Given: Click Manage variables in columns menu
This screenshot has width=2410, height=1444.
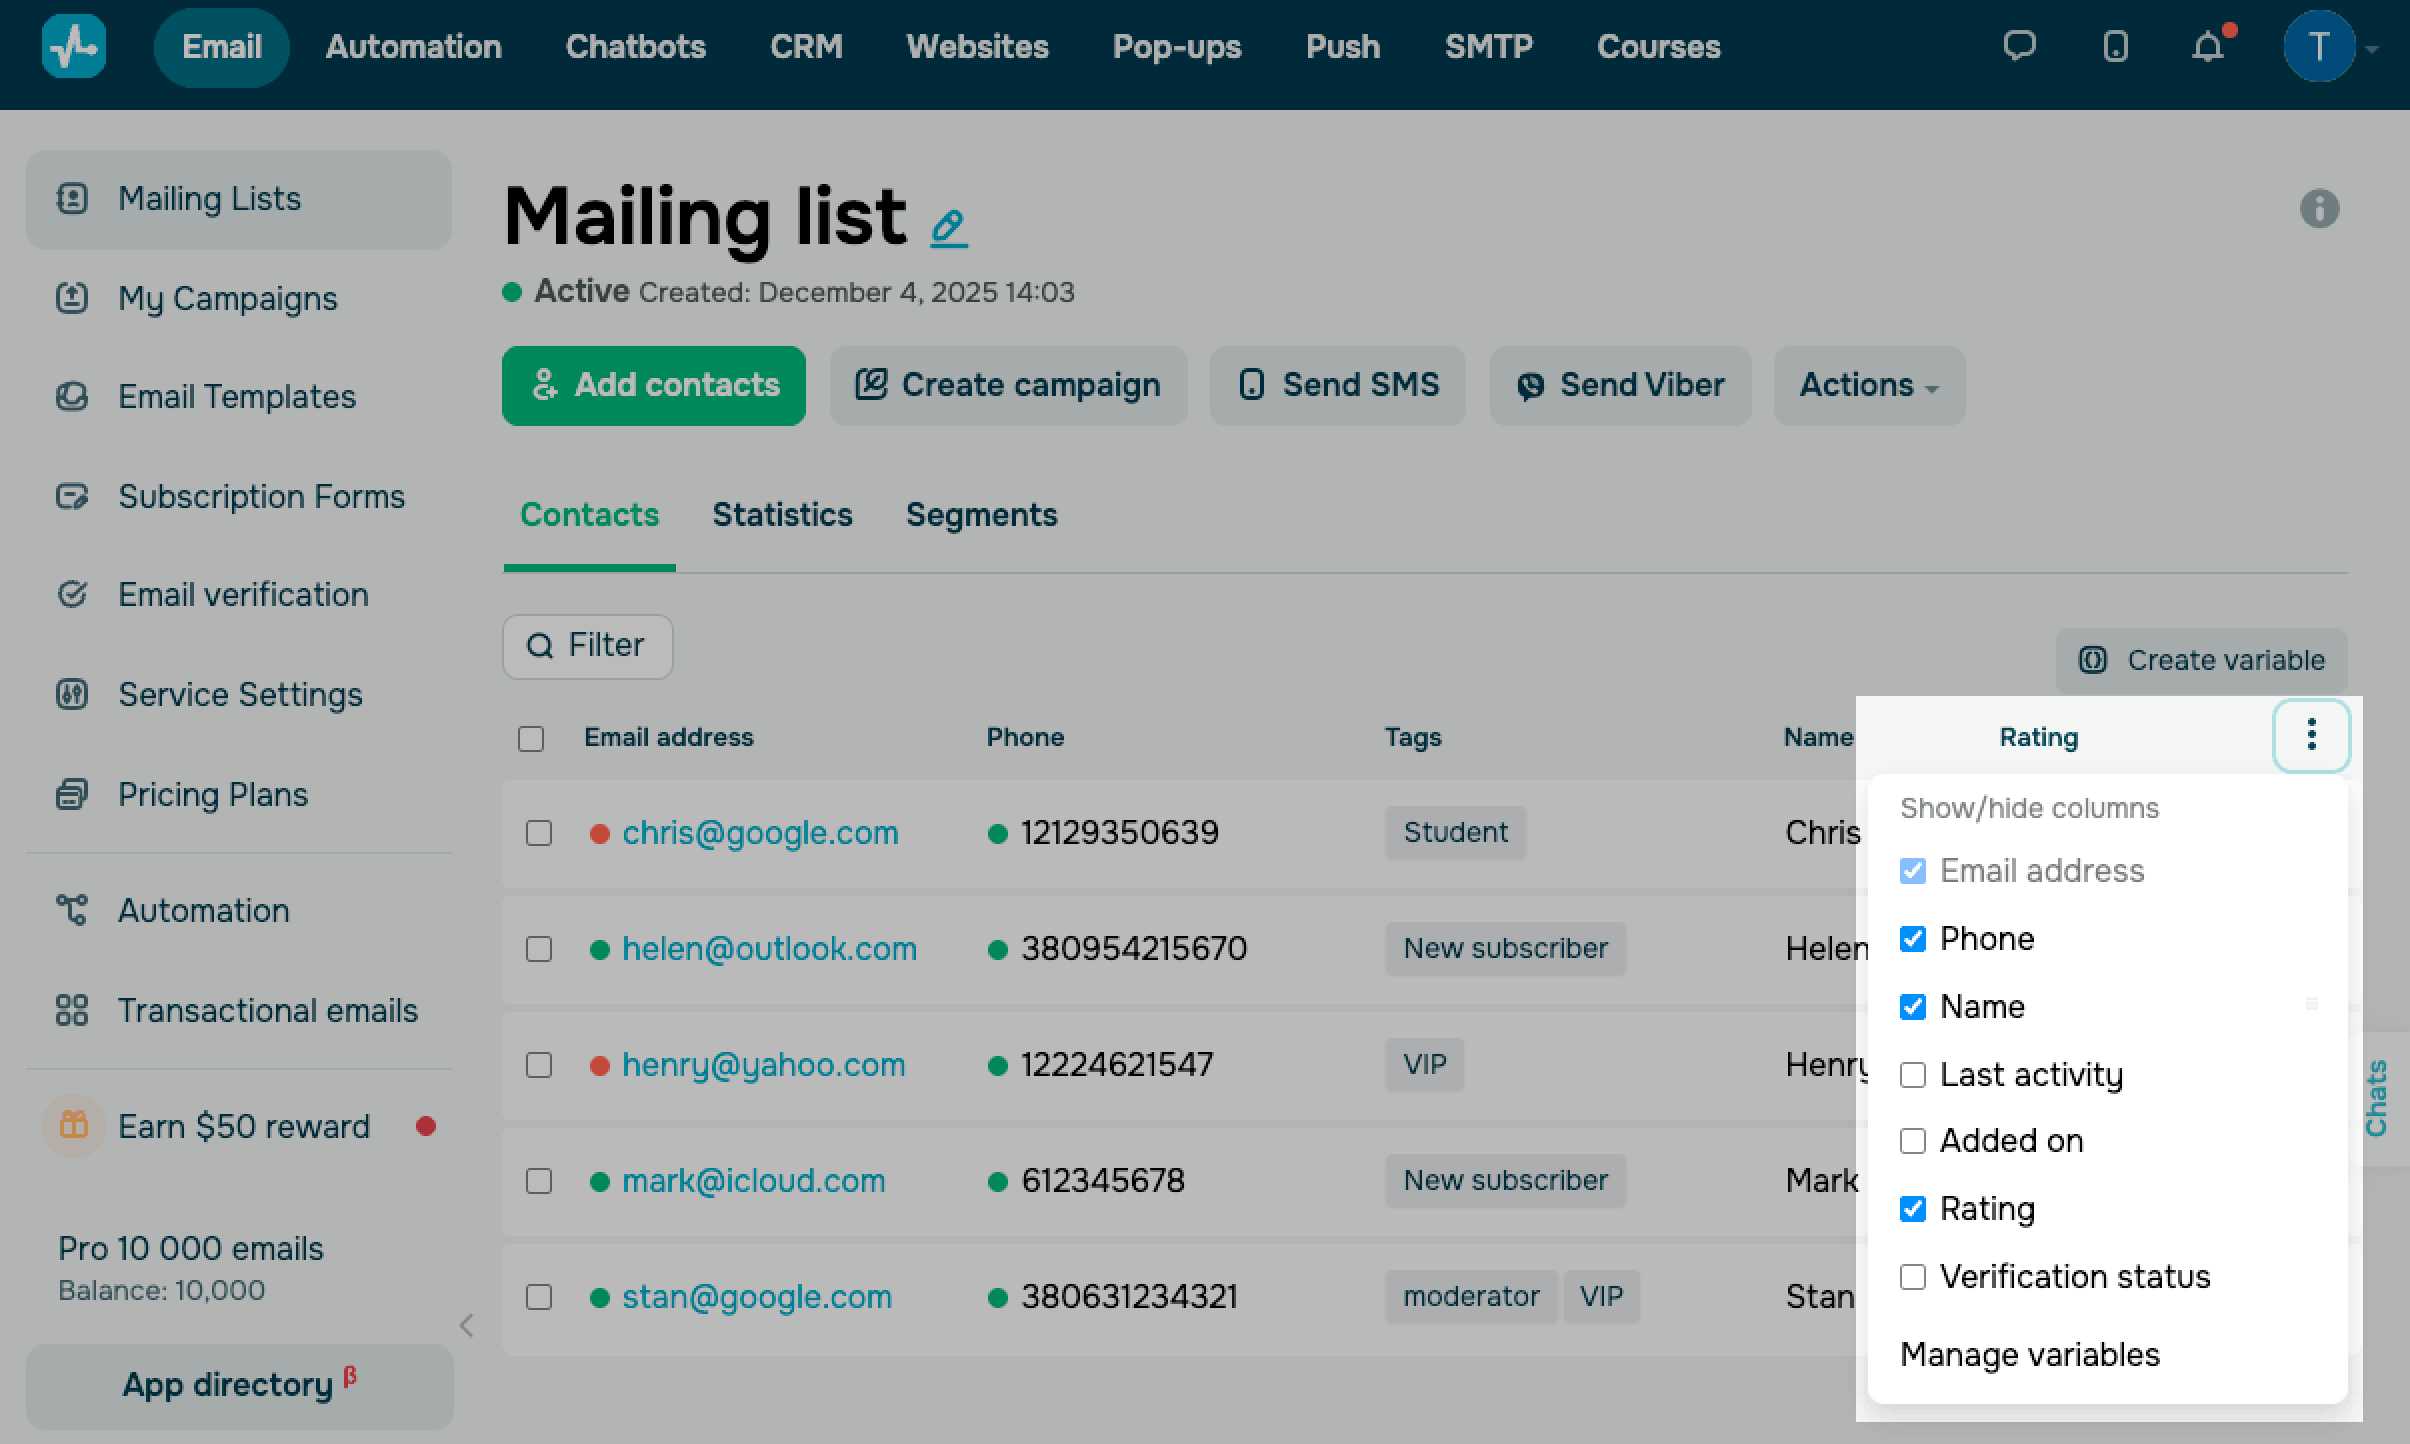Looking at the screenshot, I should click(2029, 1355).
